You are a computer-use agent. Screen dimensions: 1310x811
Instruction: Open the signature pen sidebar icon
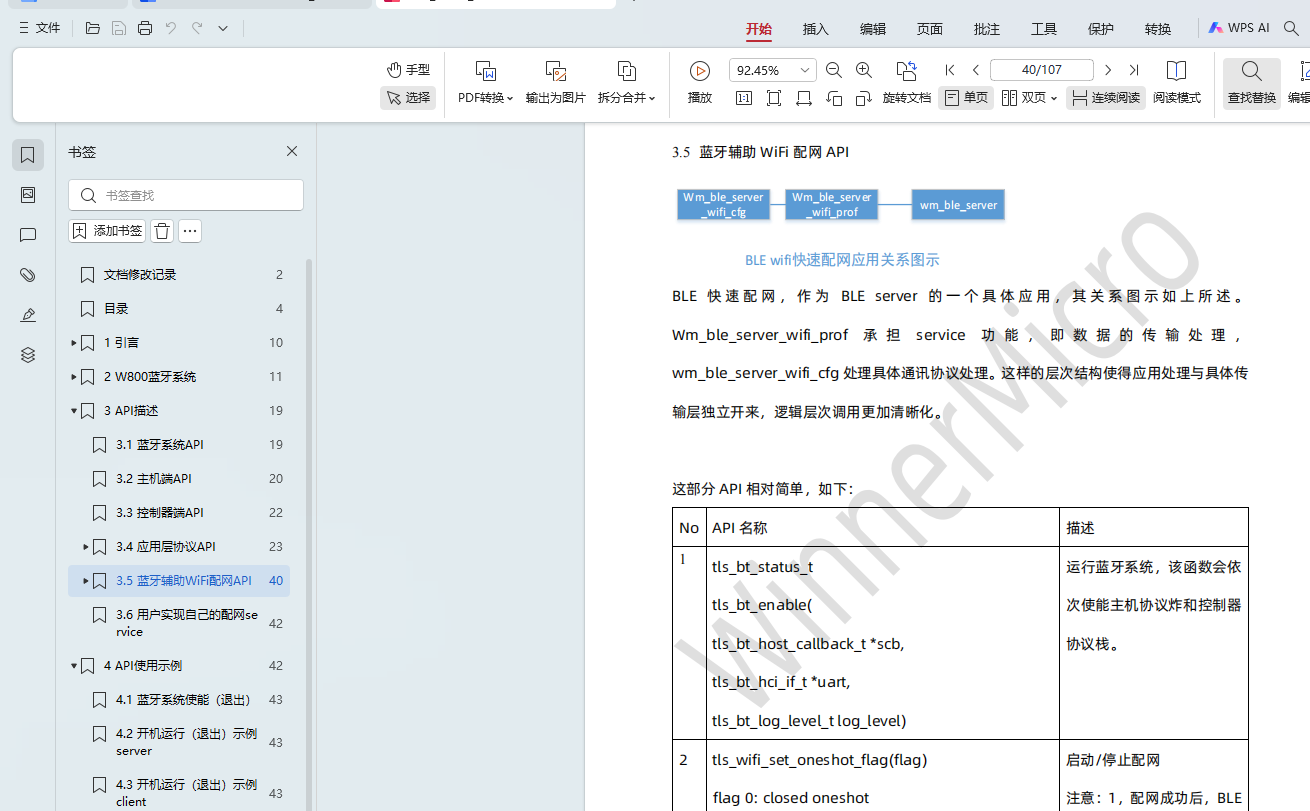click(x=28, y=315)
